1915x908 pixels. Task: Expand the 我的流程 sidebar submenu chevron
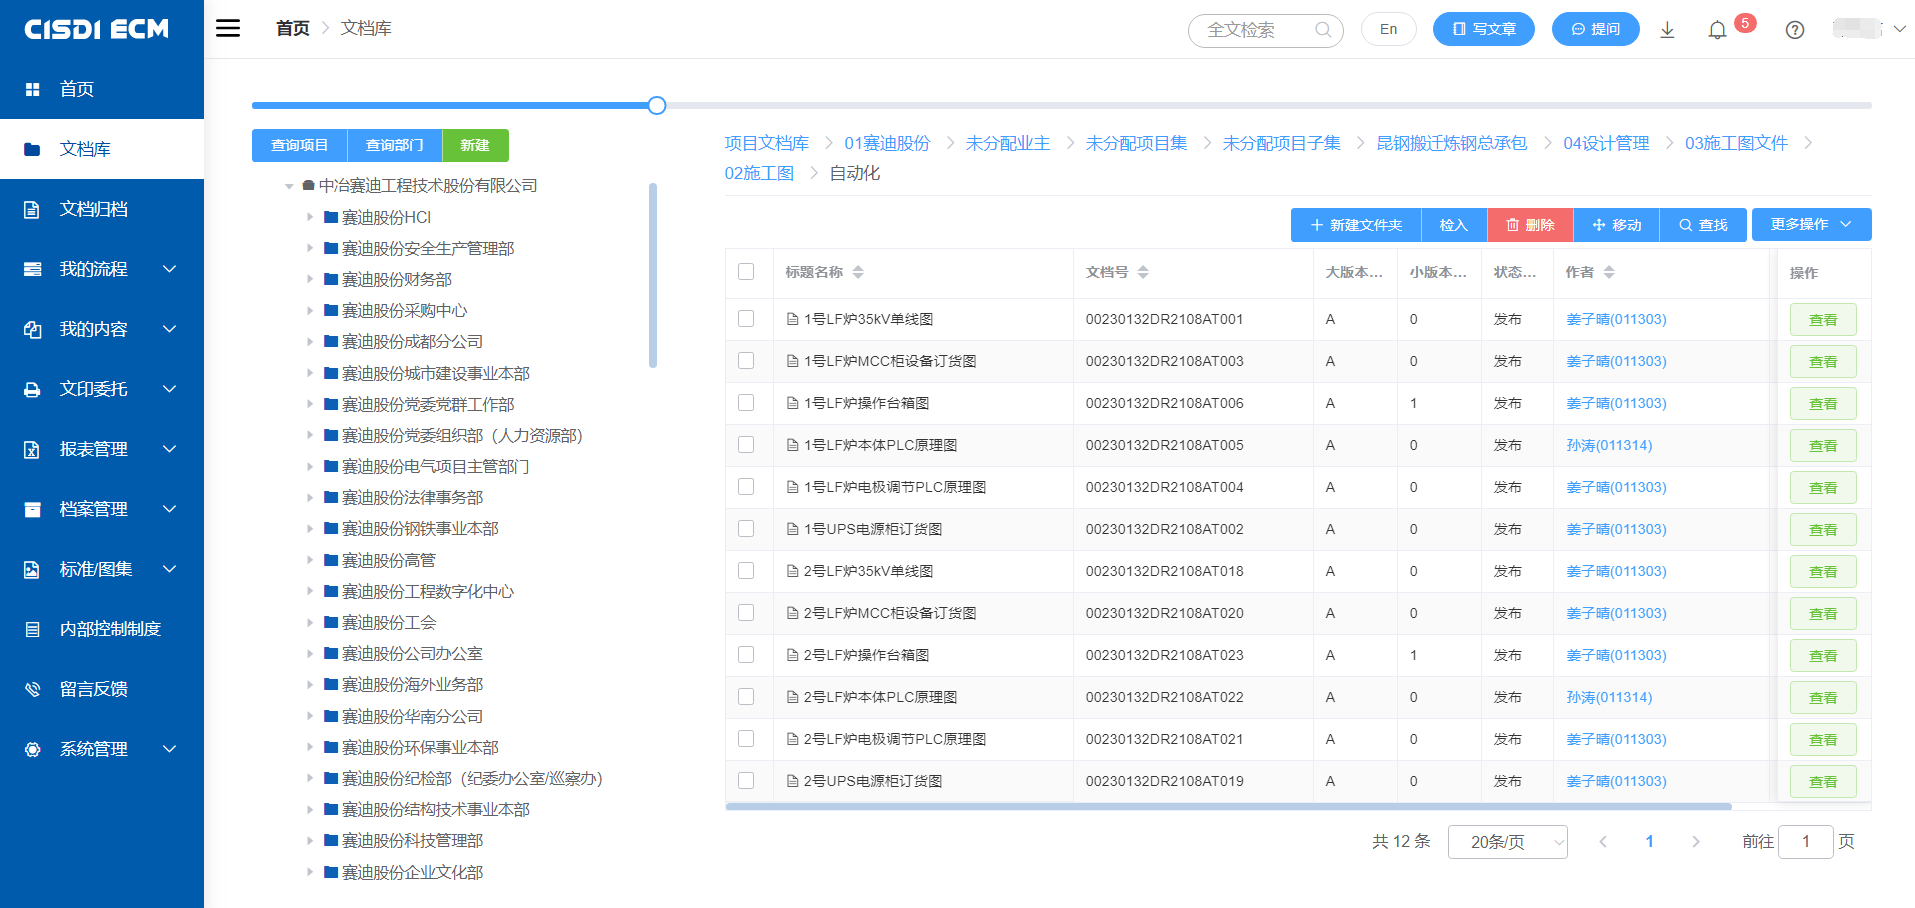169,269
